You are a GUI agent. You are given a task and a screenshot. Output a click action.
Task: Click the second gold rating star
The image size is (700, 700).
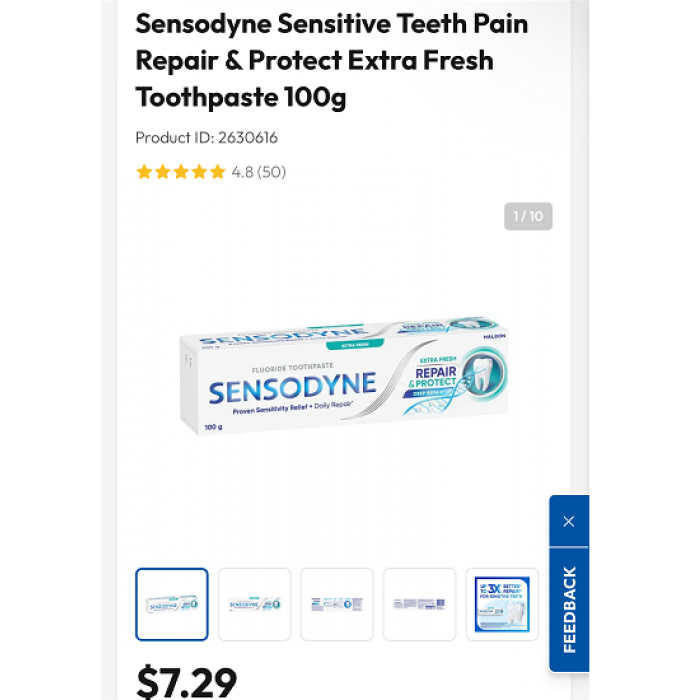[162, 172]
